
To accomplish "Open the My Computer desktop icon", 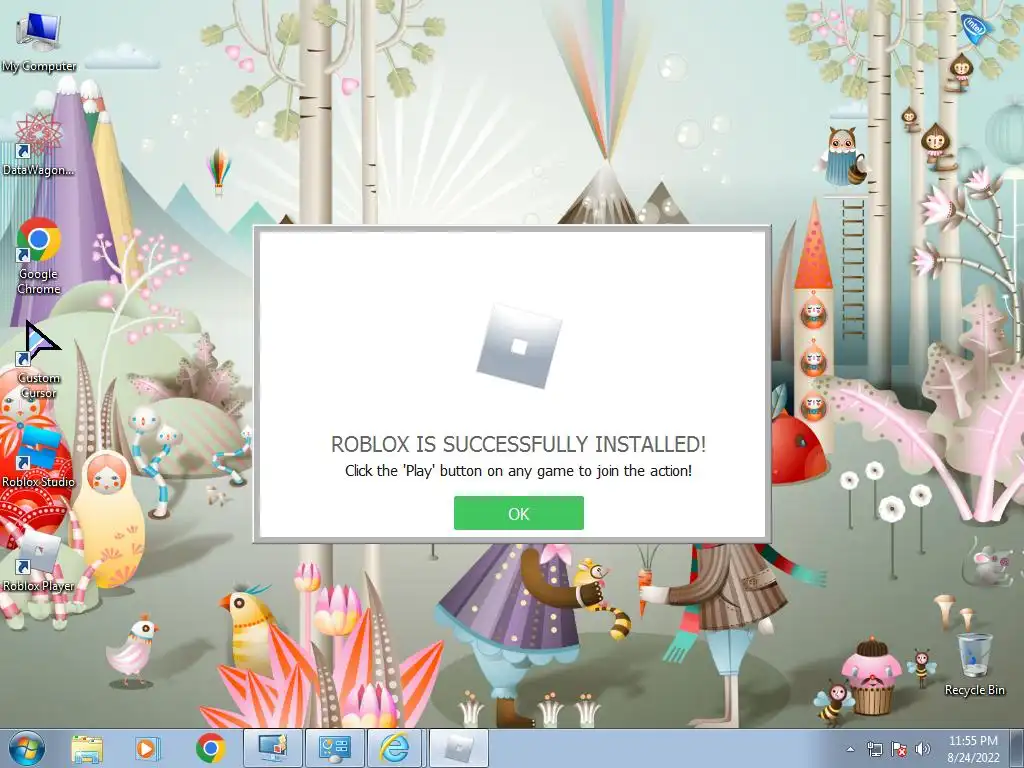I will [x=39, y=42].
